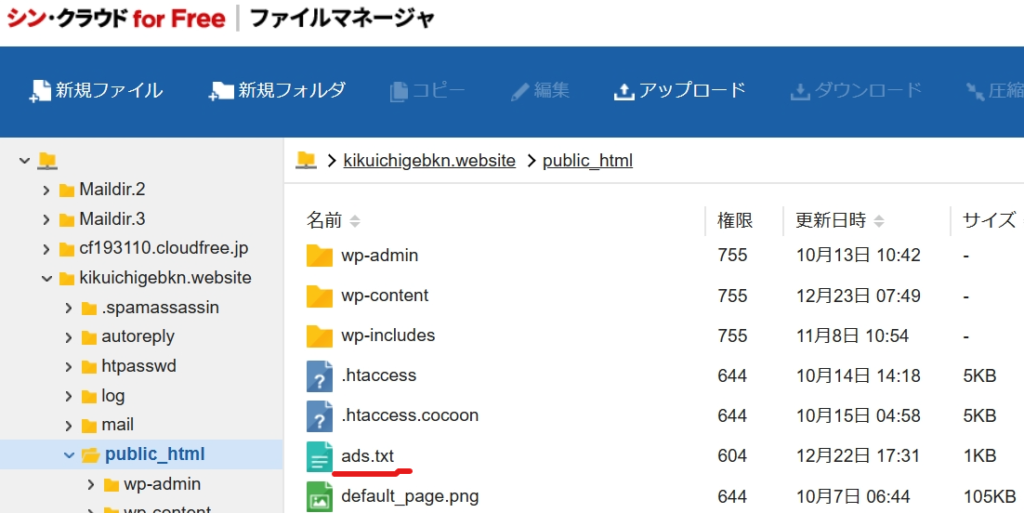Open the wp-content folder icon in list
Image resolution: width=1024 pixels, height=513 pixels.
click(319, 296)
